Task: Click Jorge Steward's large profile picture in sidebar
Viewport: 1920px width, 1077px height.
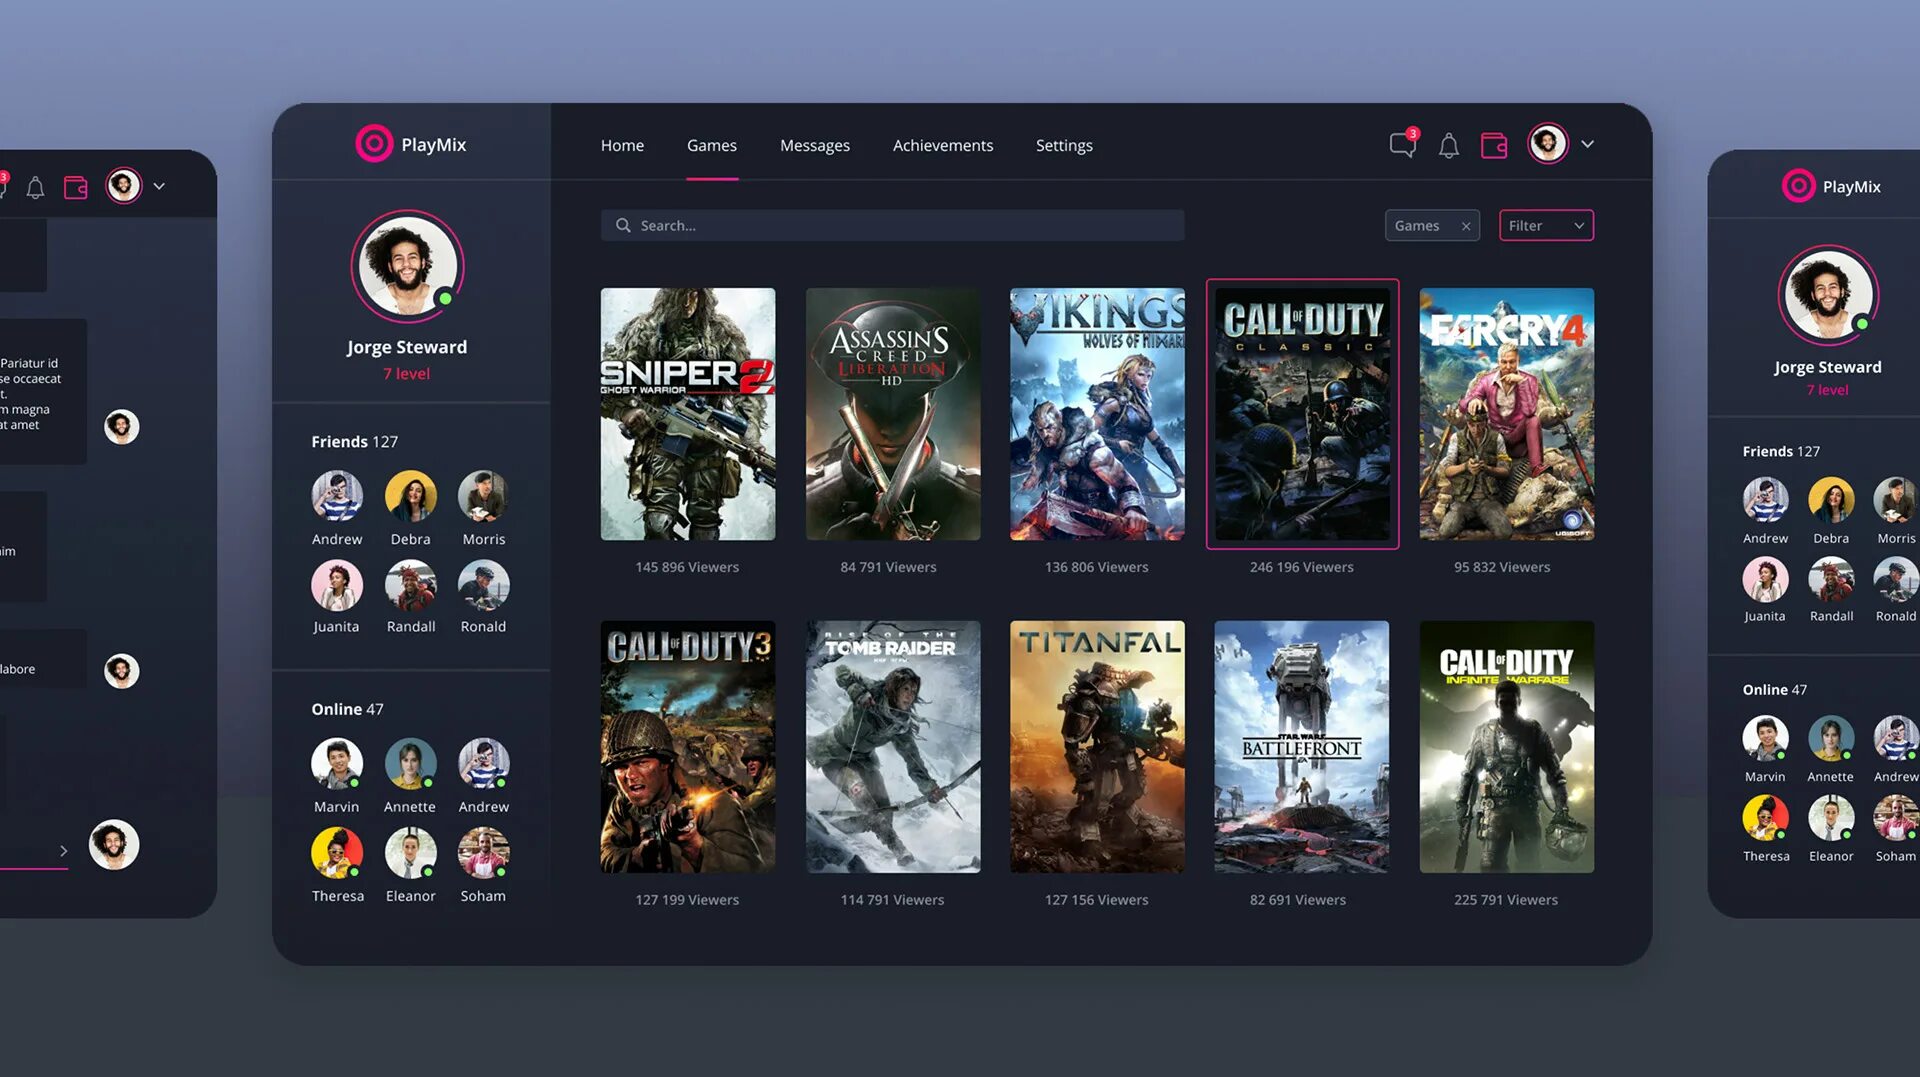Action: (x=407, y=266)
